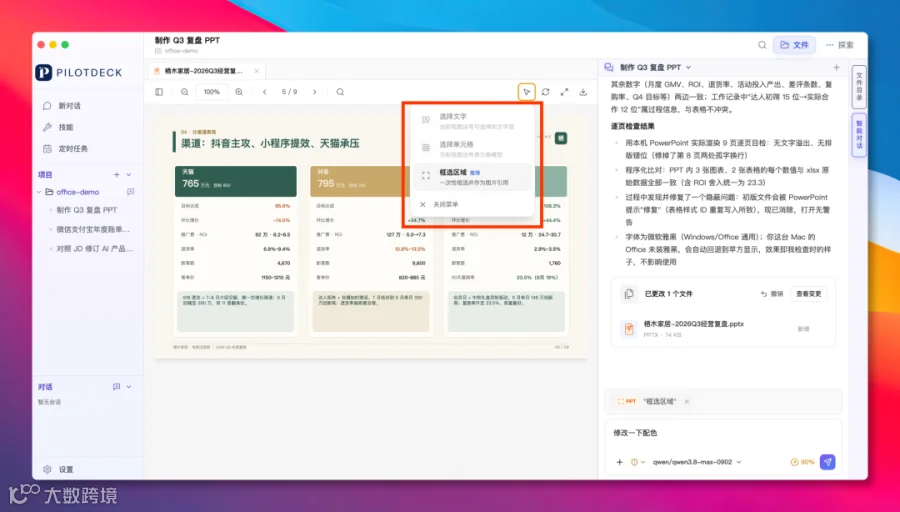Toggle the selection cursor tool
Screen dimensions: 900x512
coord(526,92)
